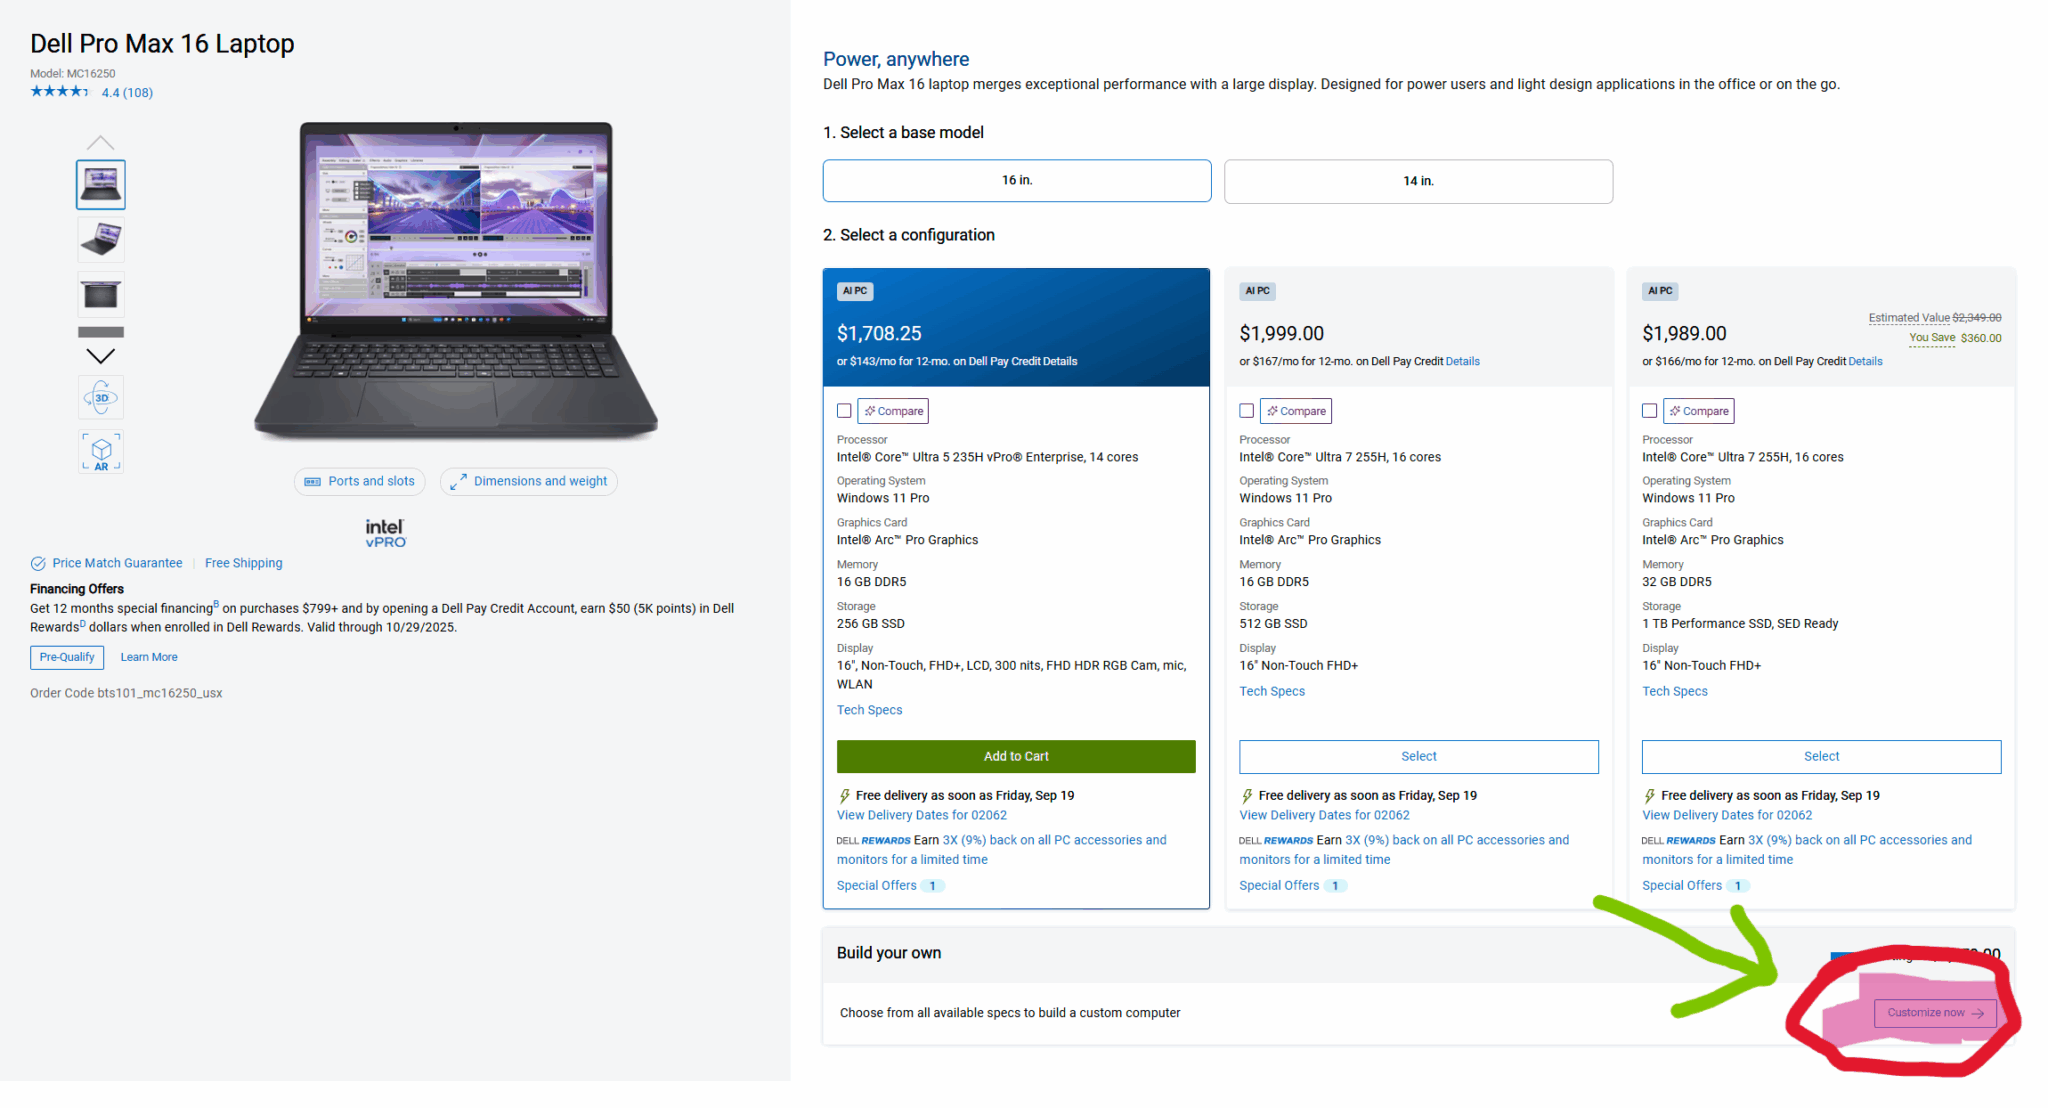Check Compare box for the $1,708.25 configuration

point(845,411)
